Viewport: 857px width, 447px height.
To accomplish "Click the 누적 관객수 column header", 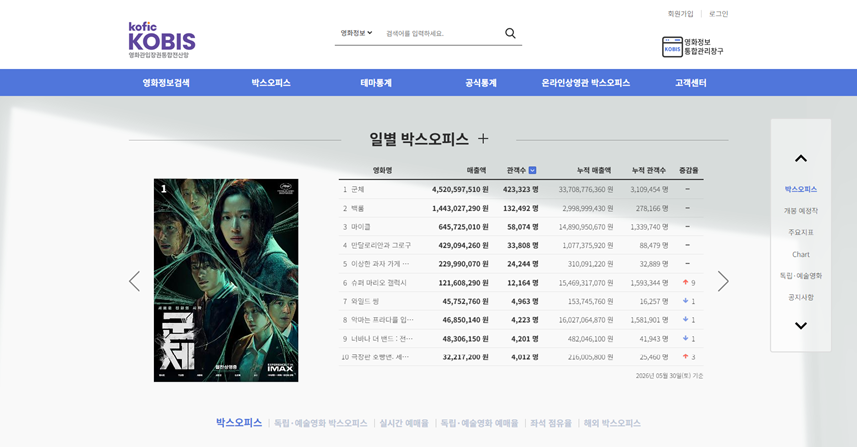I will click(x=649, y=170).
